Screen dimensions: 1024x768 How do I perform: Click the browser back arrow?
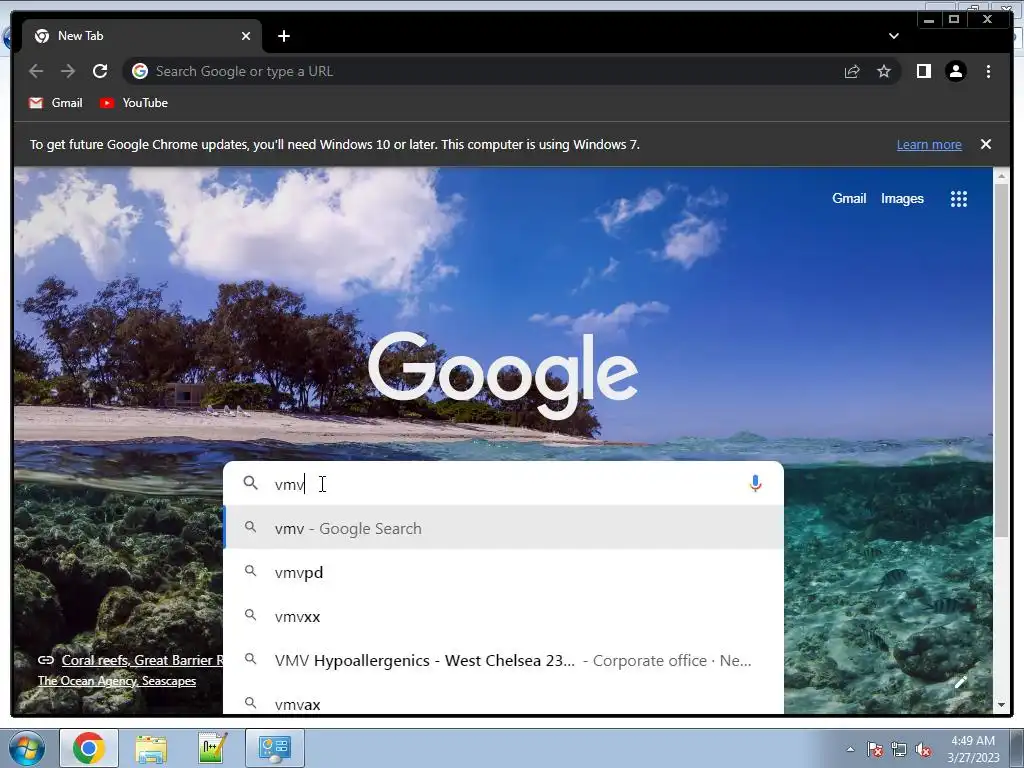(x=36, y=71)
